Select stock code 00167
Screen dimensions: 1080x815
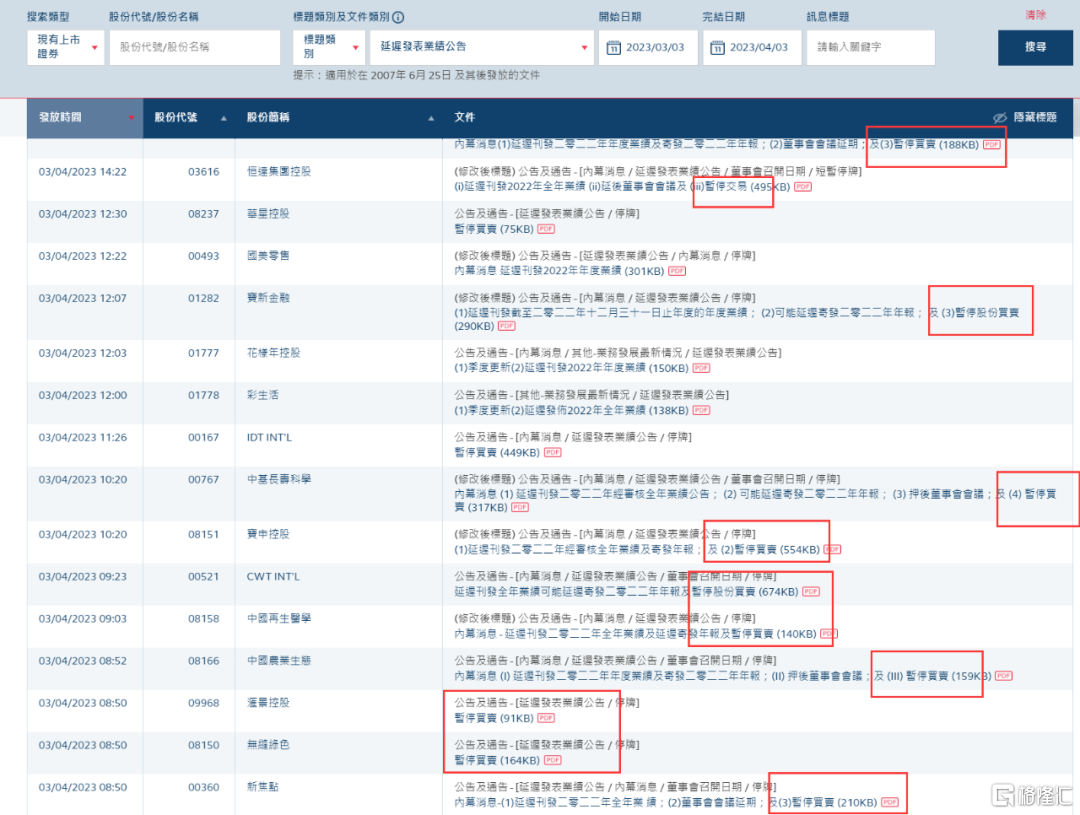click(x=204, y=437)
